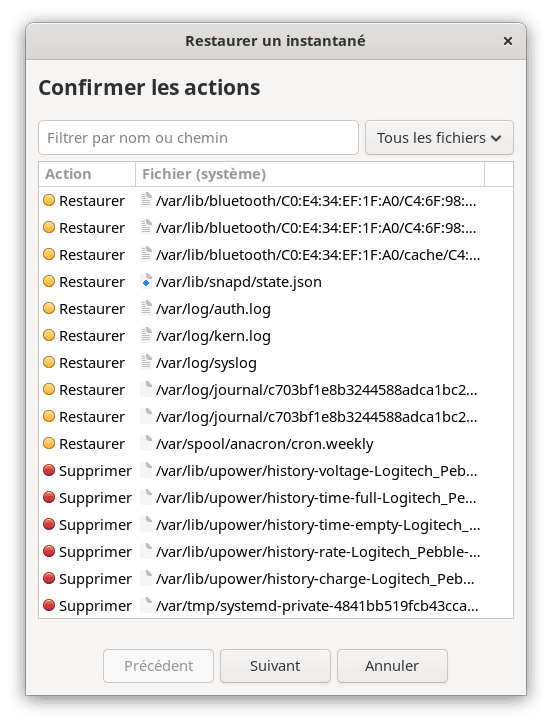Viewport: 552px width, 724px height.
Task: Click the file icon beside cron.weekly
Action: pos(146,443)
